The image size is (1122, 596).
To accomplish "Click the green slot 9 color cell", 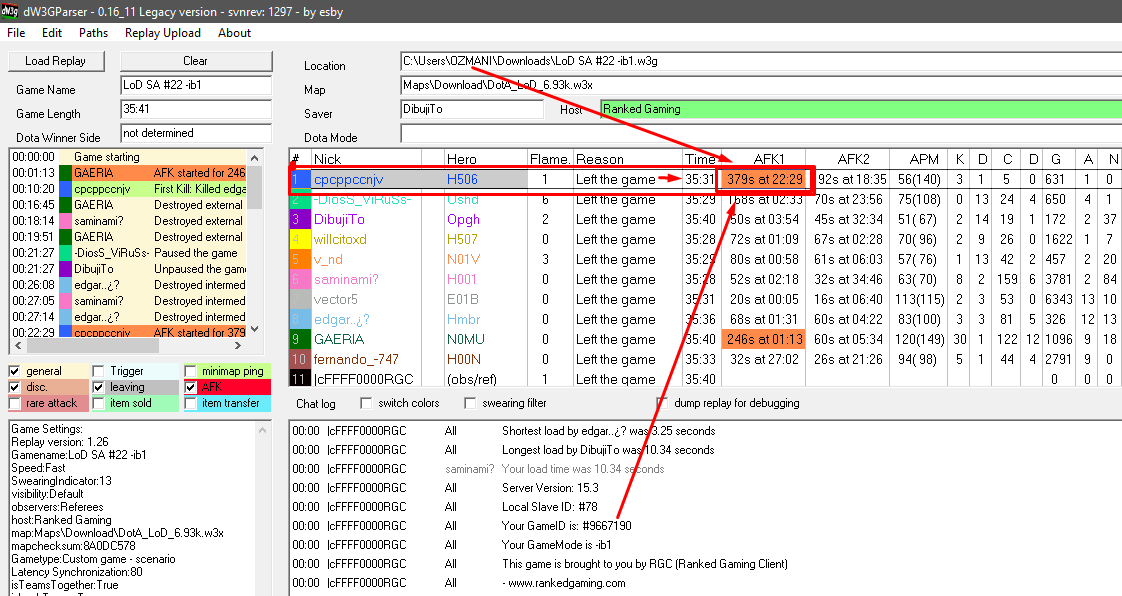I will pos(299,339).
